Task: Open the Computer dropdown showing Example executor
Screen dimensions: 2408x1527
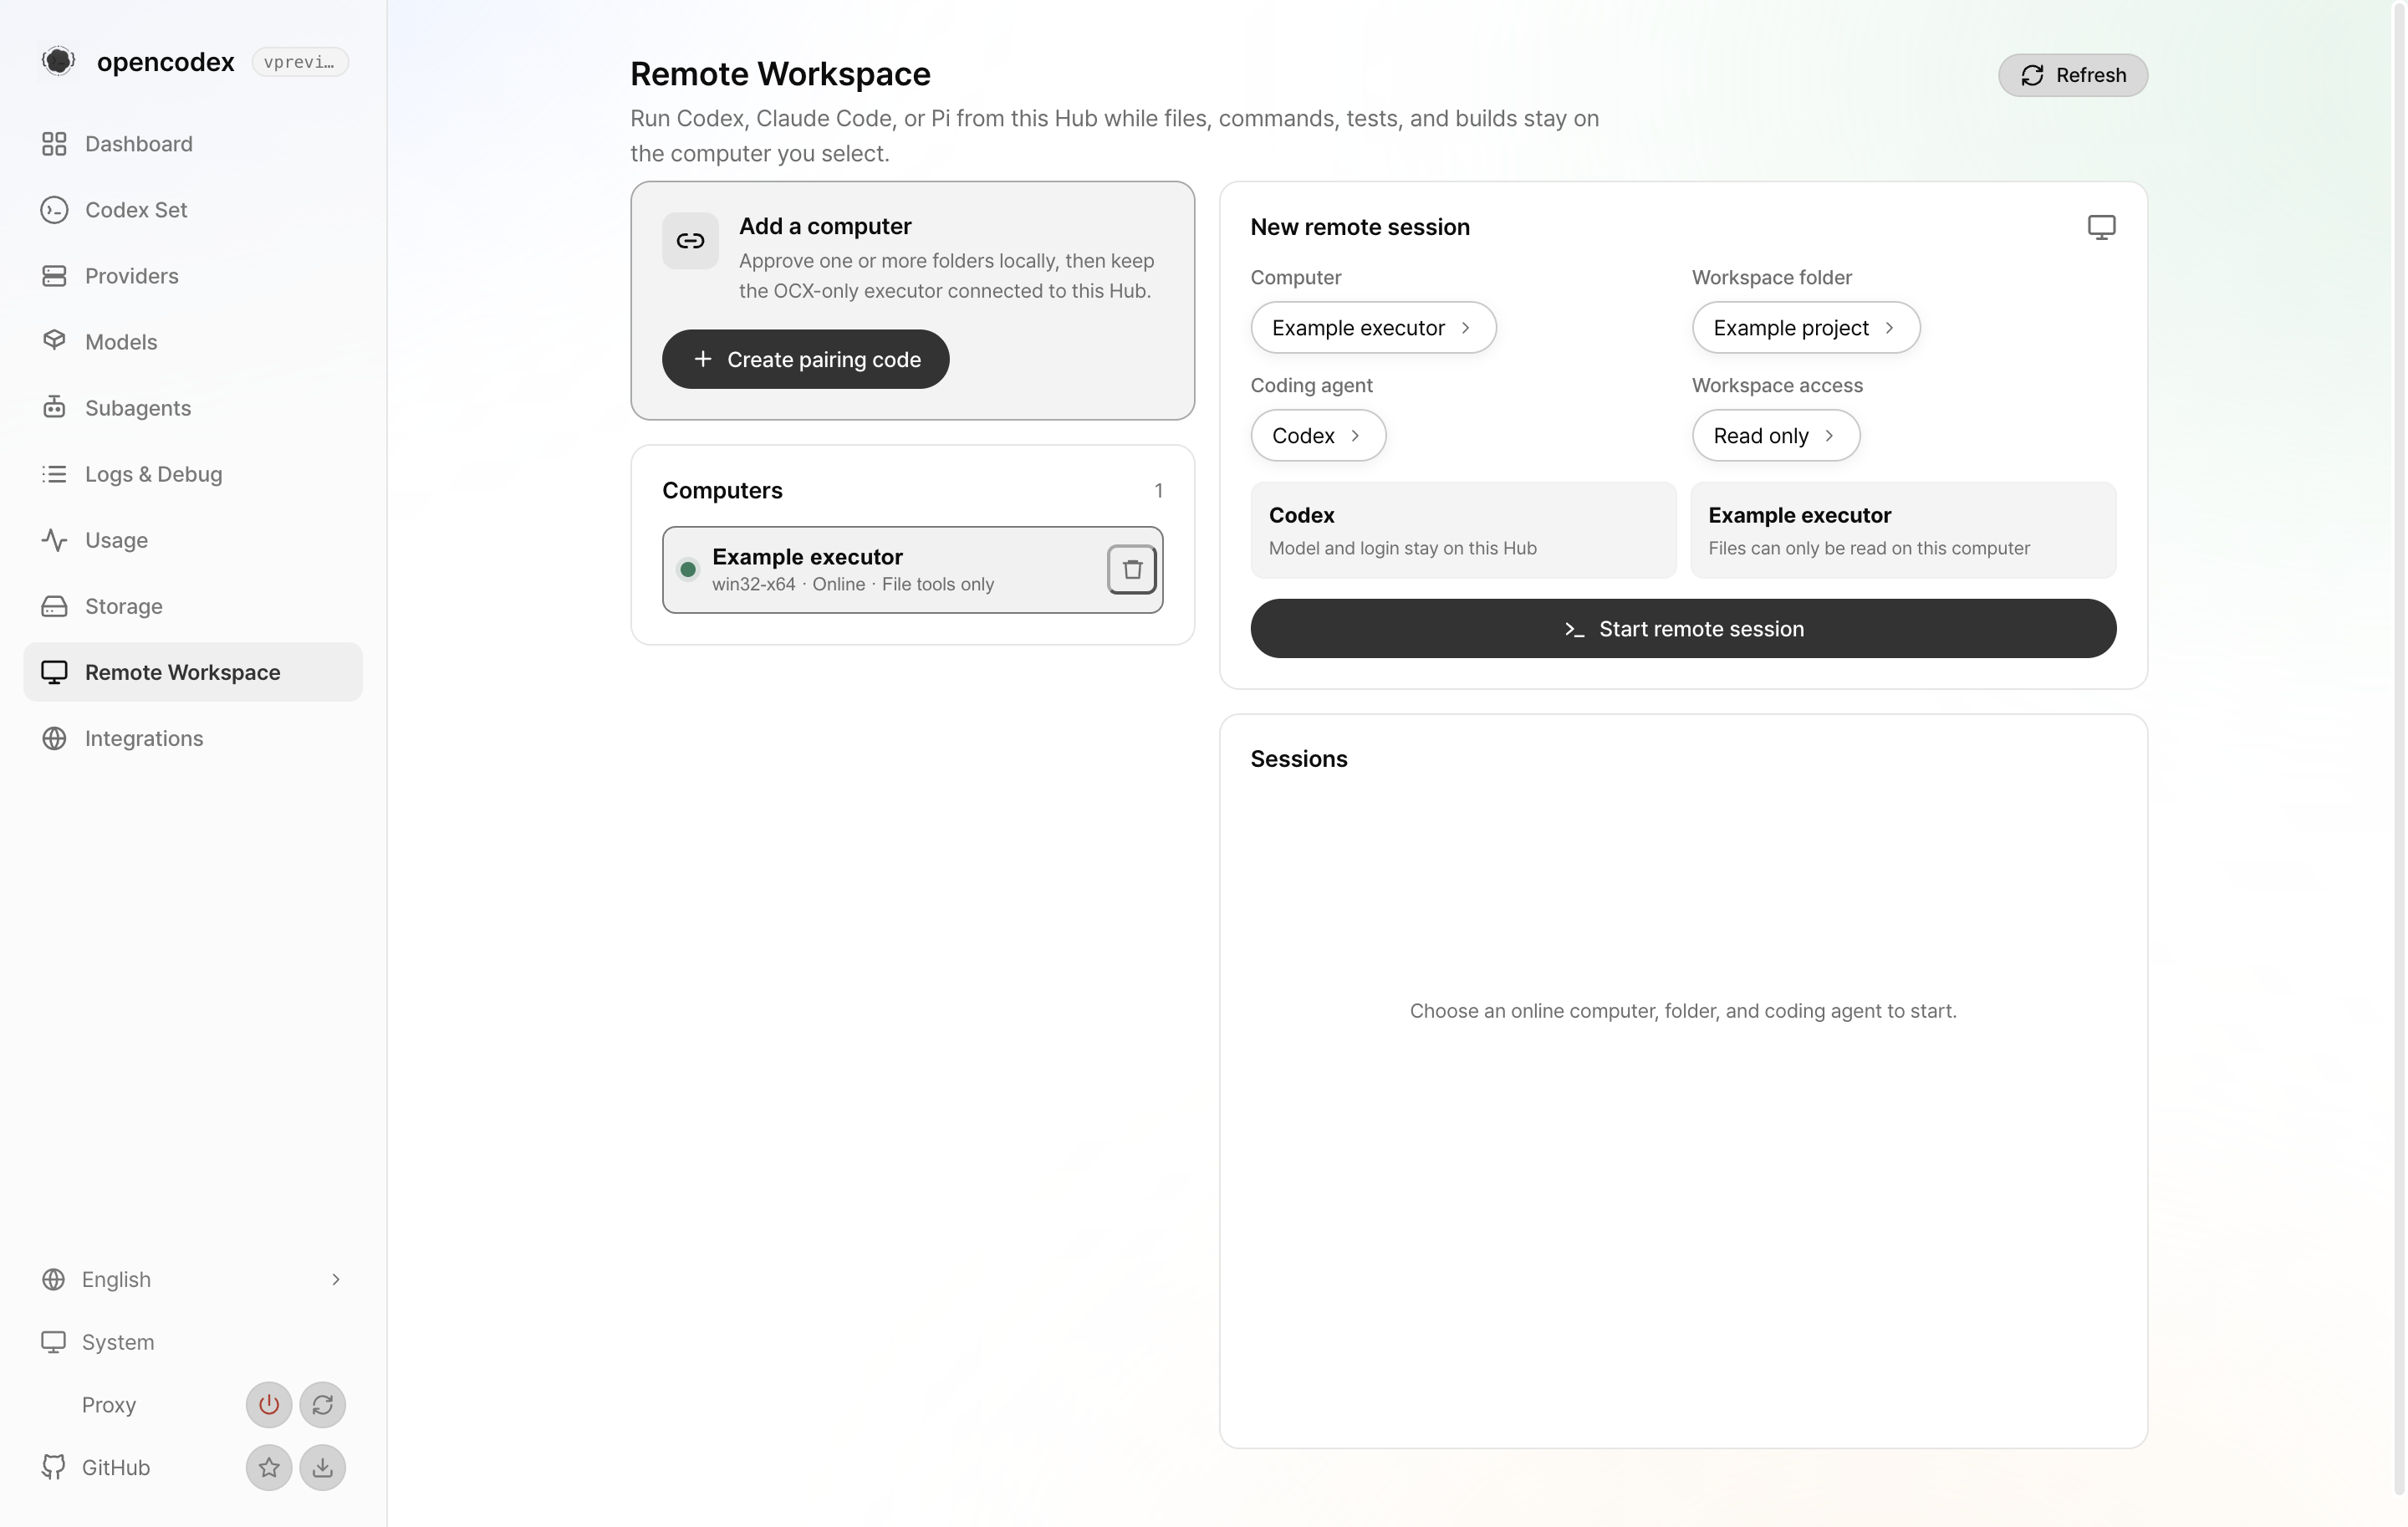Action: click(1373, 328)
